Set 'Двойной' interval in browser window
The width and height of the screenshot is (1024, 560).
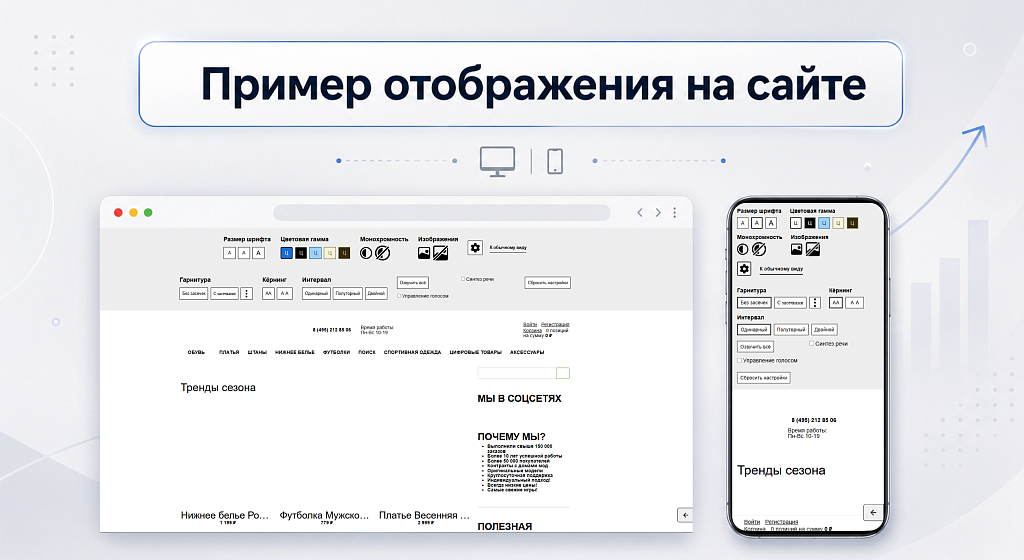(376, 294)
